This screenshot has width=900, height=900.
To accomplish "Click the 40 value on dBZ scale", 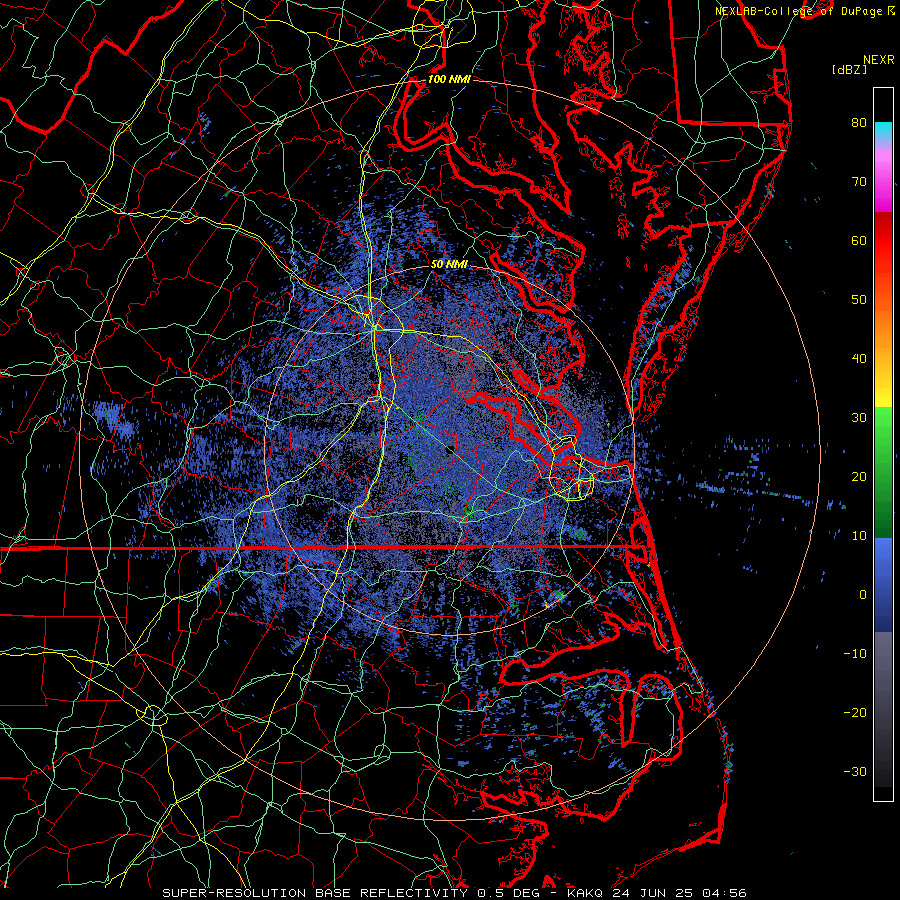I will [859, 359].
